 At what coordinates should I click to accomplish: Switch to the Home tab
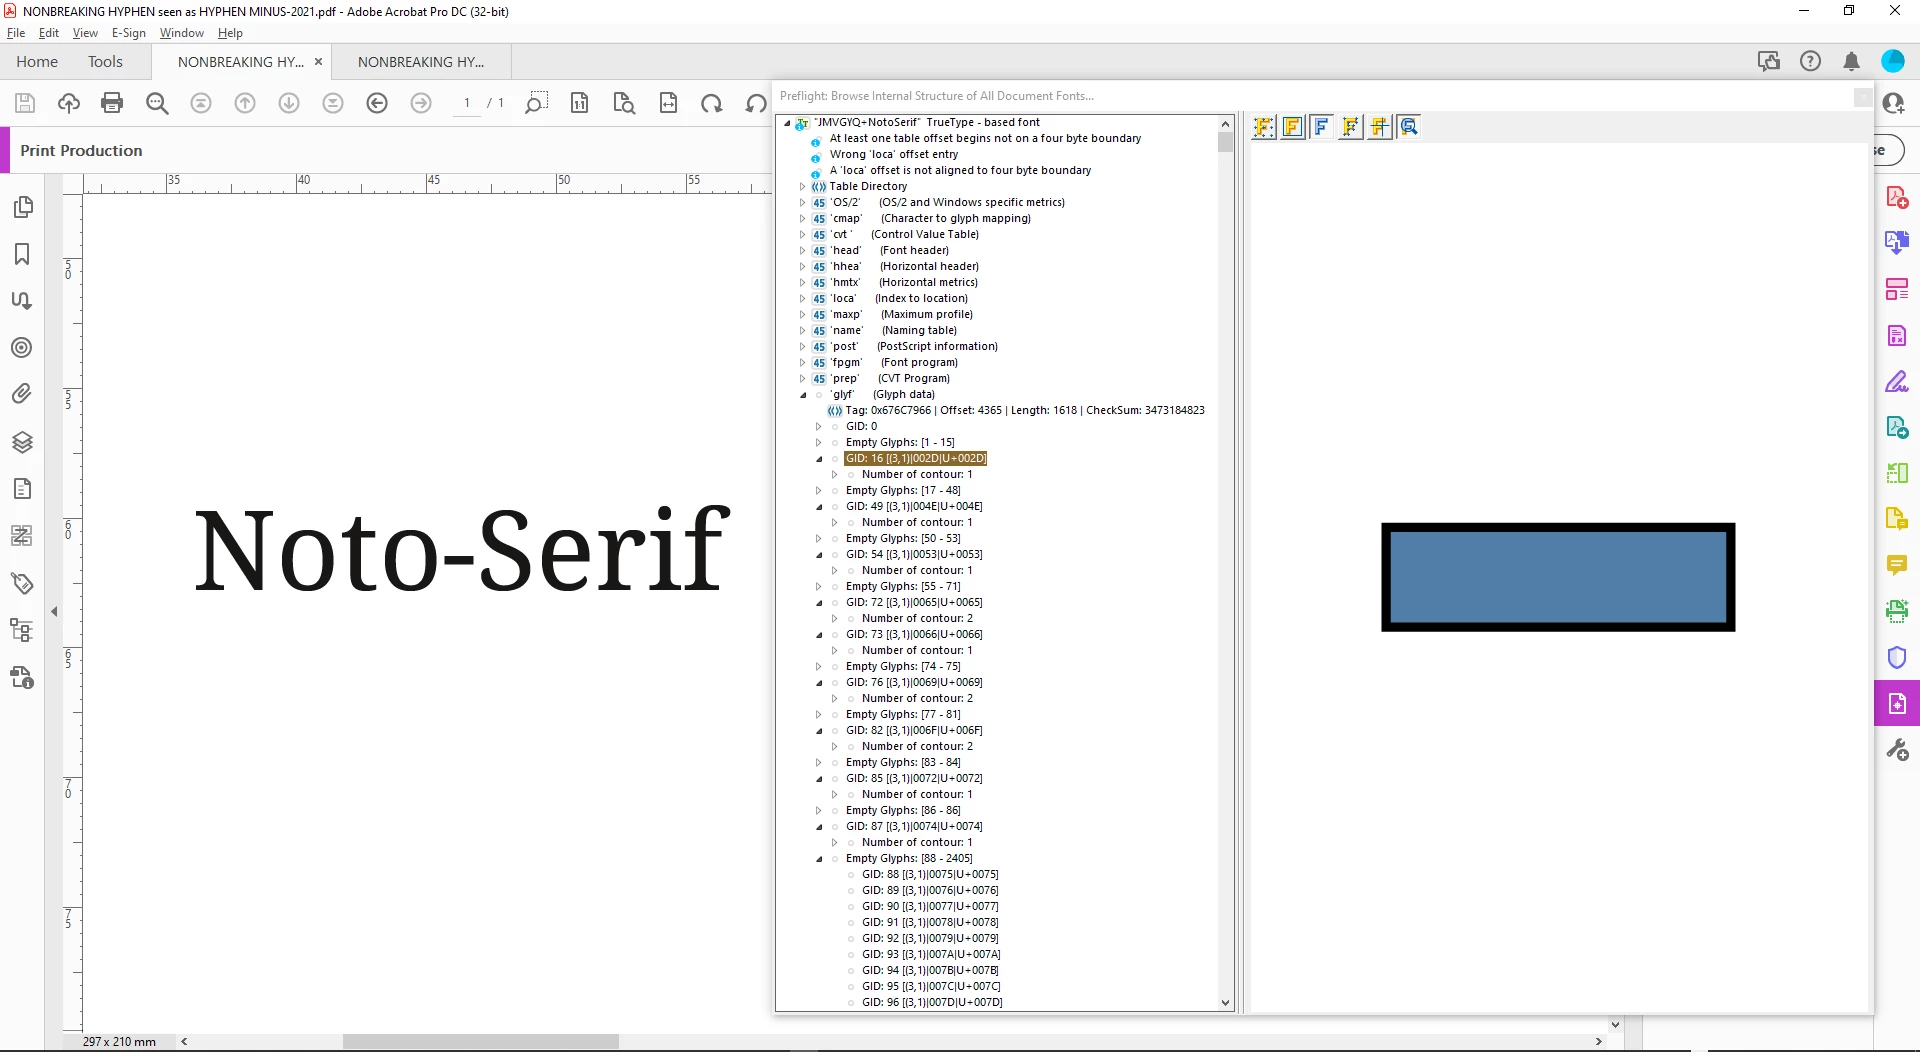click(37, 62)
